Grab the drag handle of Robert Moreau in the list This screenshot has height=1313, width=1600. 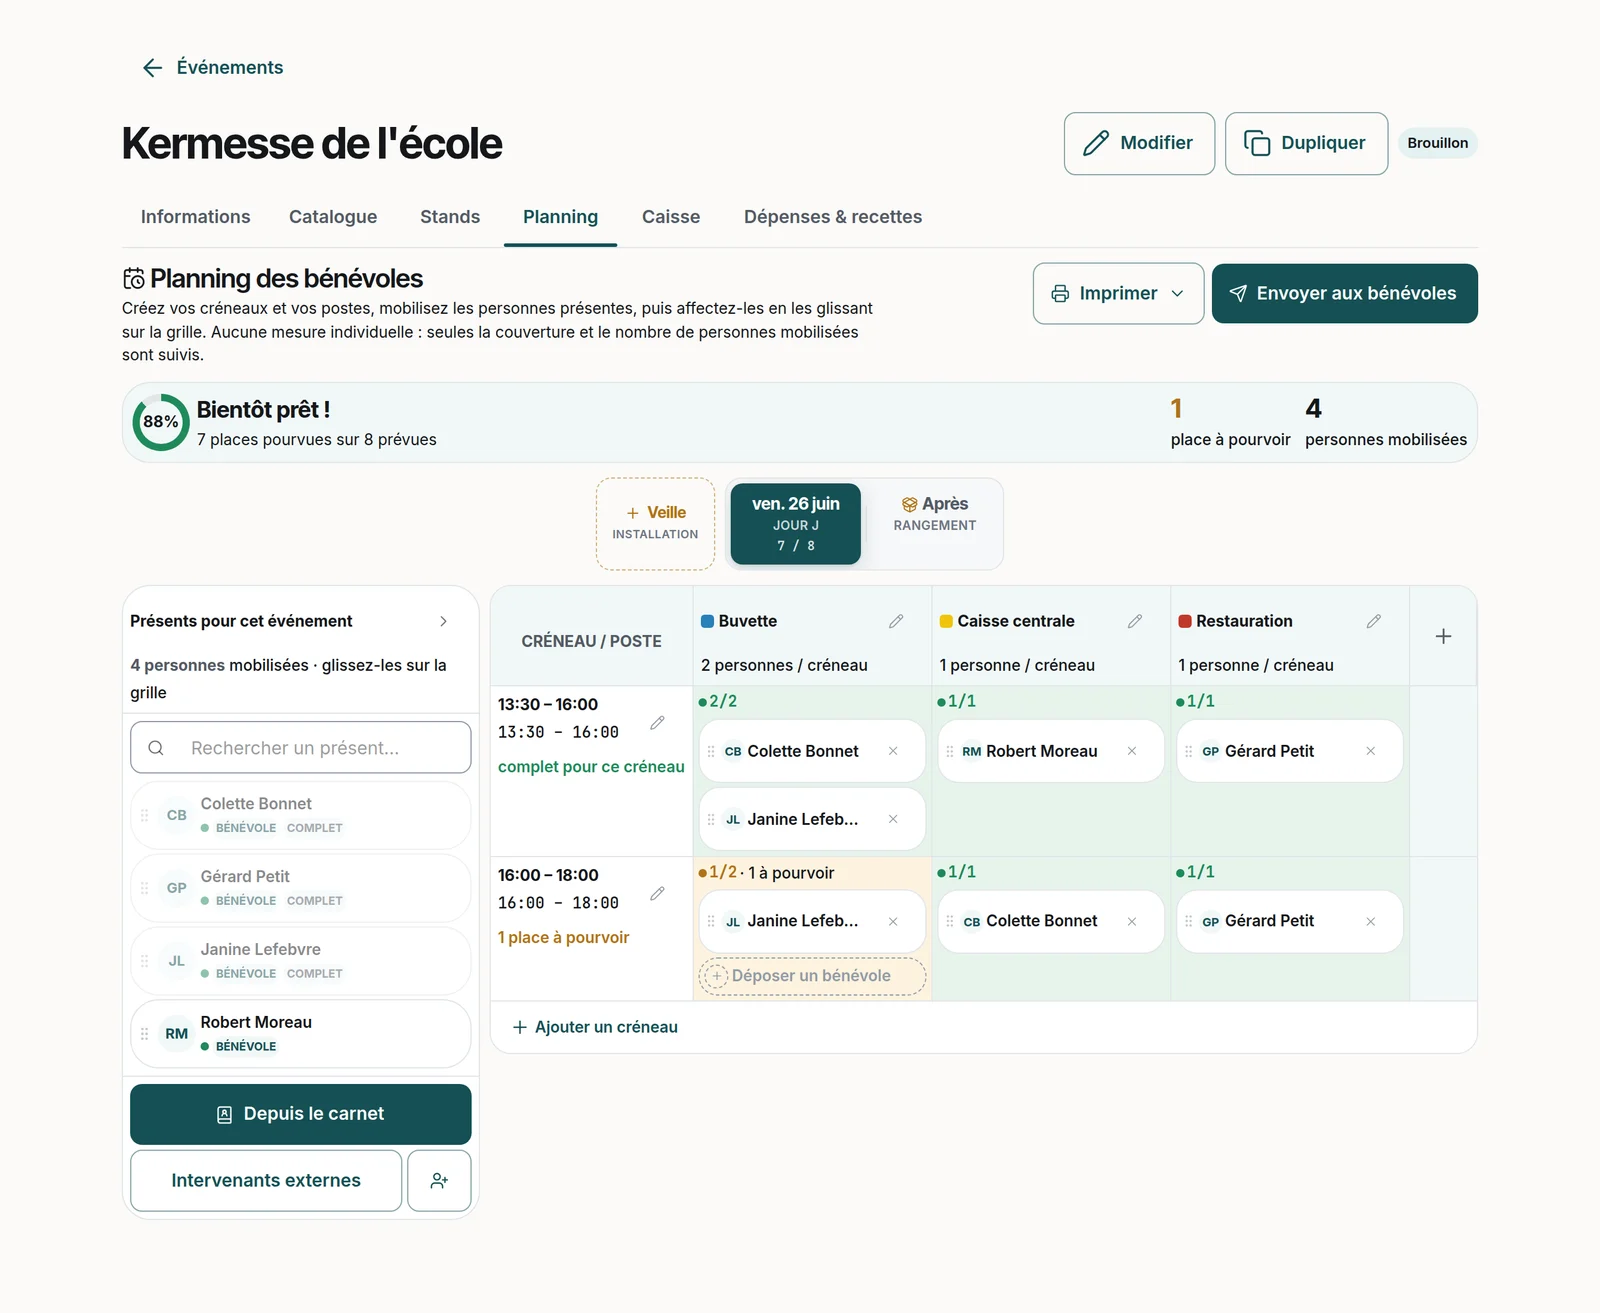click(x=144, y=1034)
